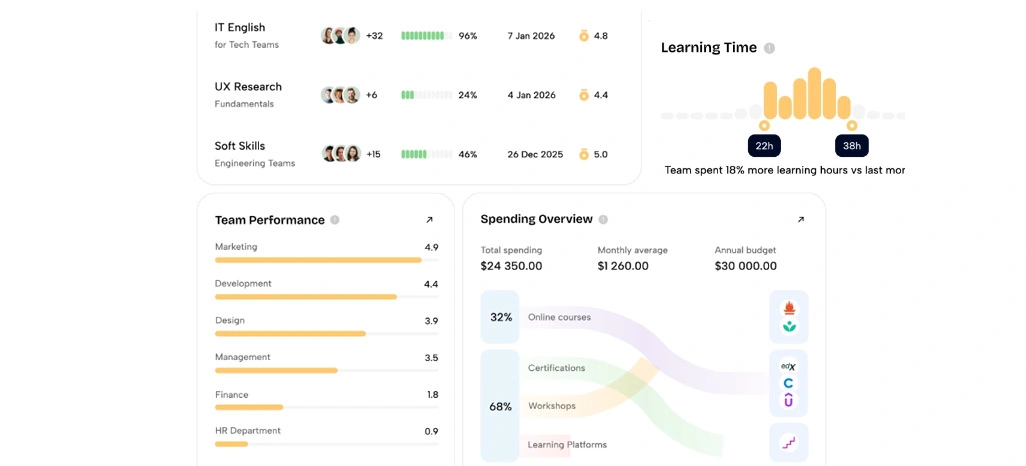Open Team Performance expand arrow

click(429, 220)
